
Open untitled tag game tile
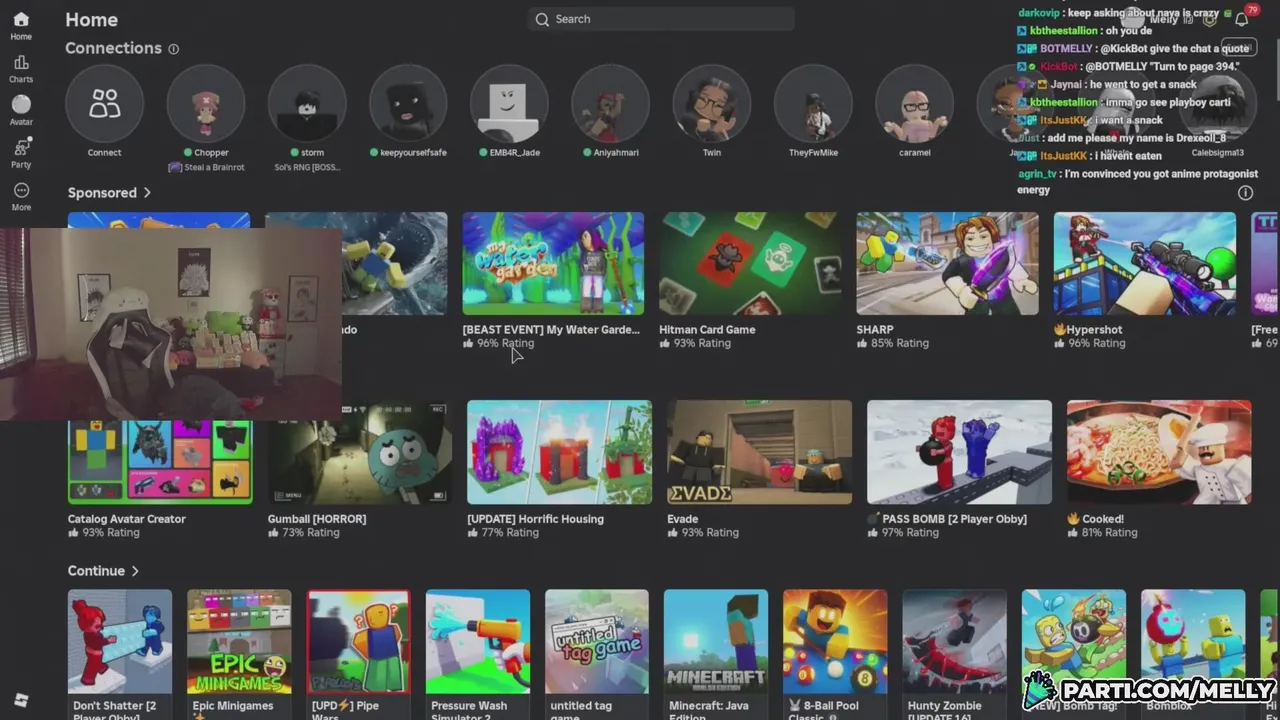point(597,641)
